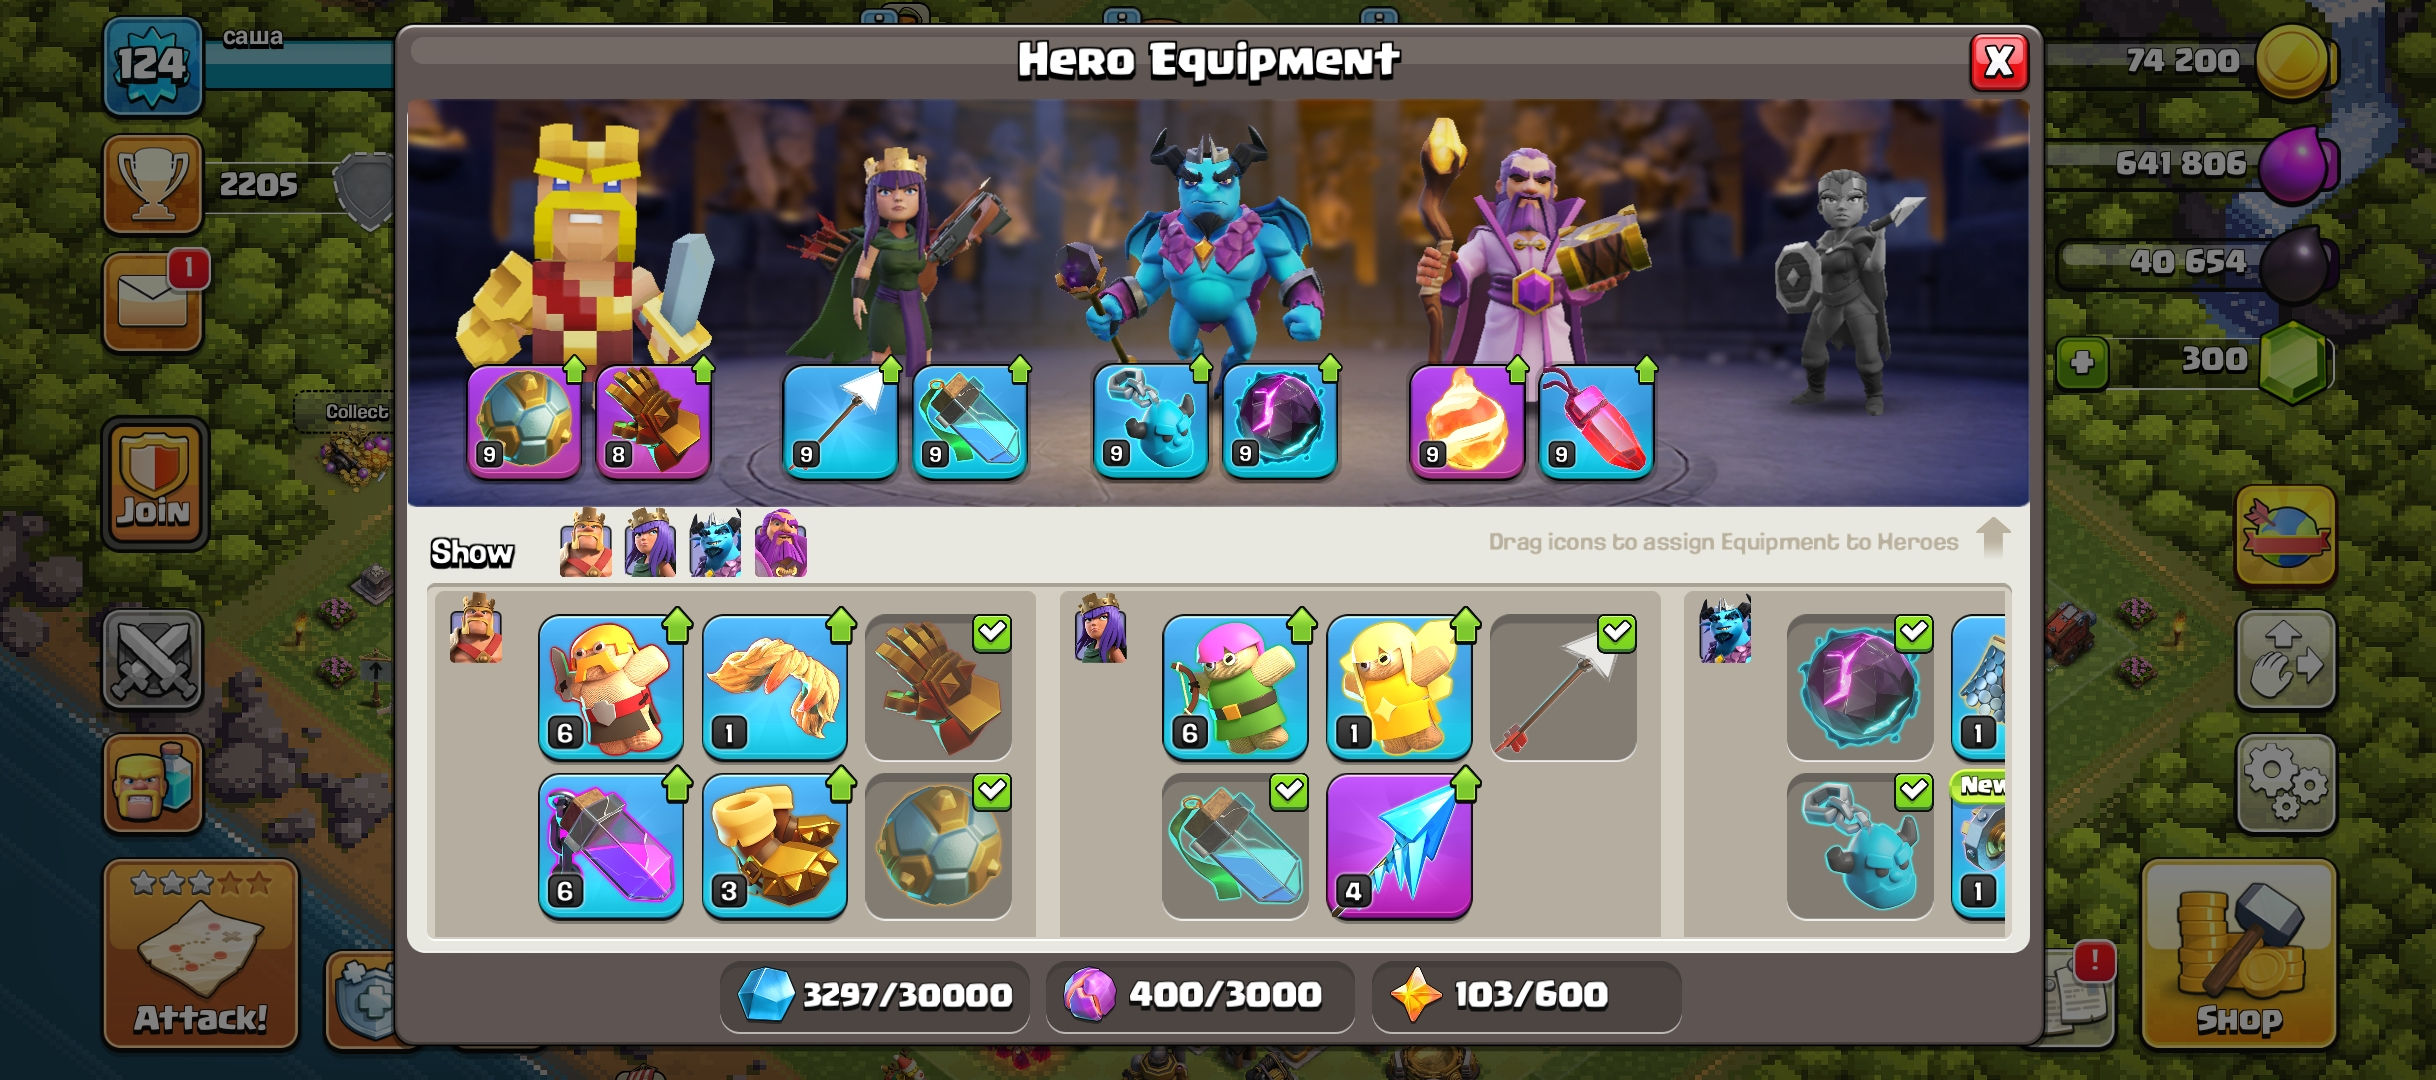Tap the Attack! map button
This screenshot has height=1080, width=2436.
(x=201, y=954)
